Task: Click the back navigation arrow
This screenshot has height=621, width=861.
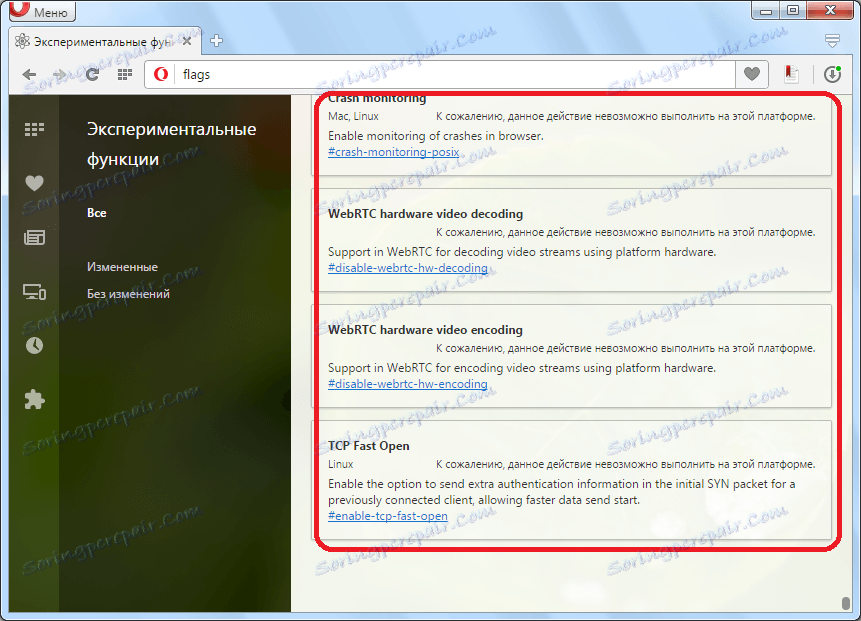Action: (28, 74)
